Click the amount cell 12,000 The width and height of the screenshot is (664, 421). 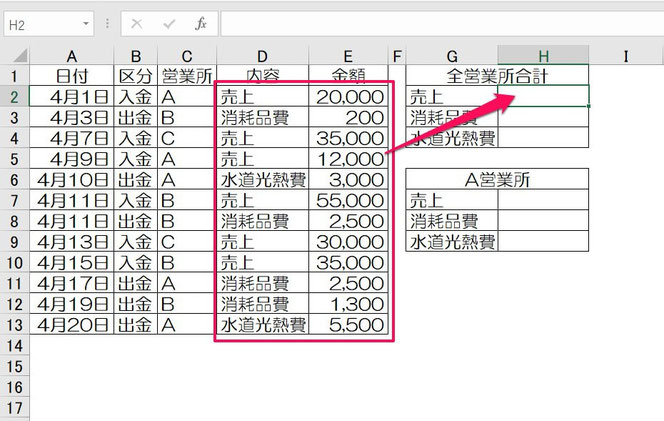[x=348, y=159]
